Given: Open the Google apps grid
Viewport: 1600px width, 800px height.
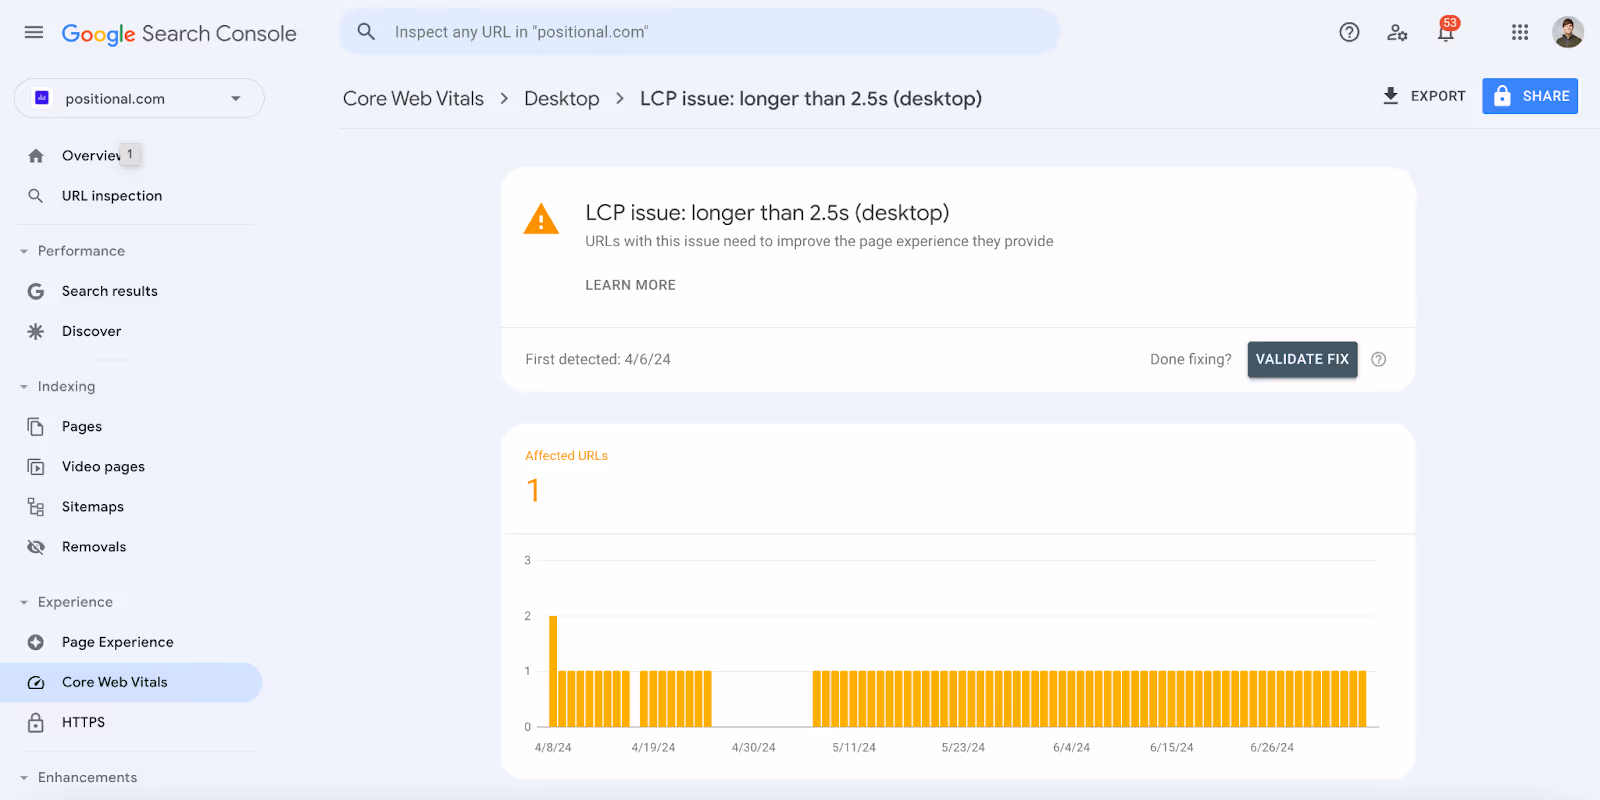Looking at the screenshot, I should pyautogui.click(x=1520, y=32).
